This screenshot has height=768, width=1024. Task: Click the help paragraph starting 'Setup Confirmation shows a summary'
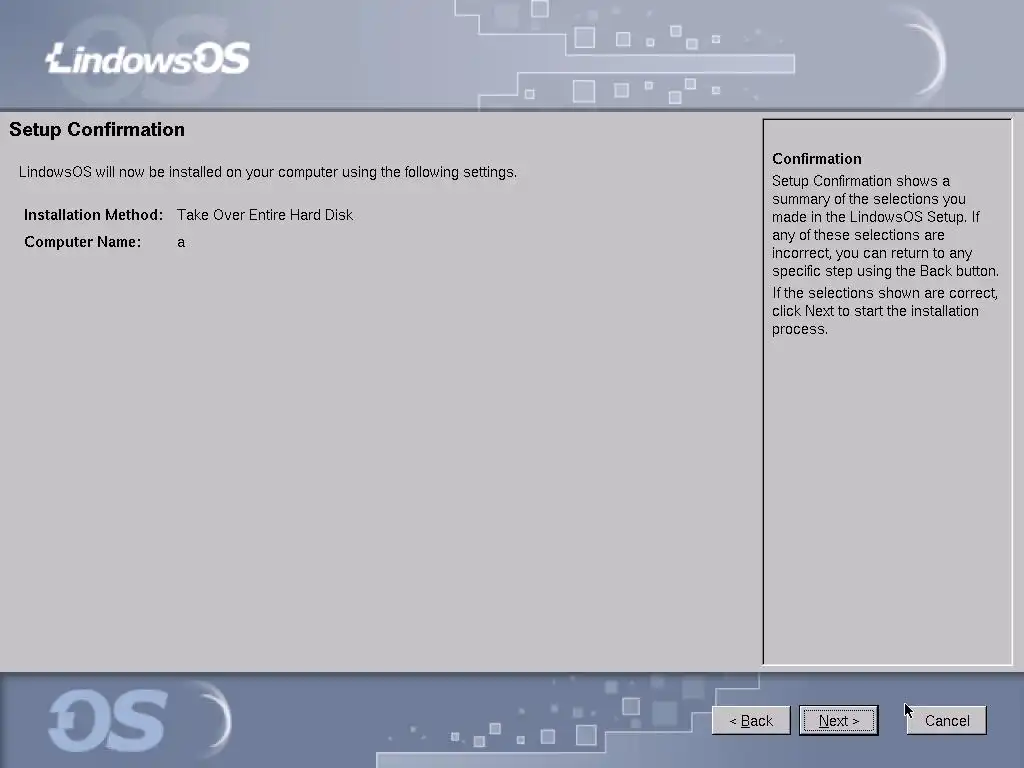(x=885, y=226)
